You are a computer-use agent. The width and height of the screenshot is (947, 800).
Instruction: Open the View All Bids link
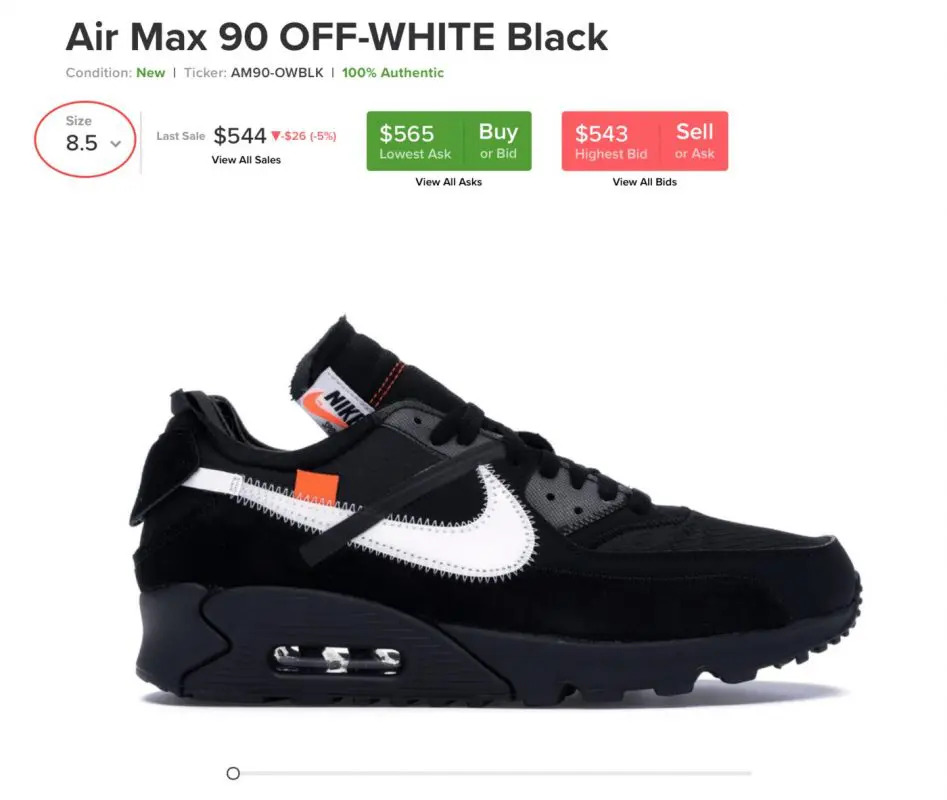(644, 182)
